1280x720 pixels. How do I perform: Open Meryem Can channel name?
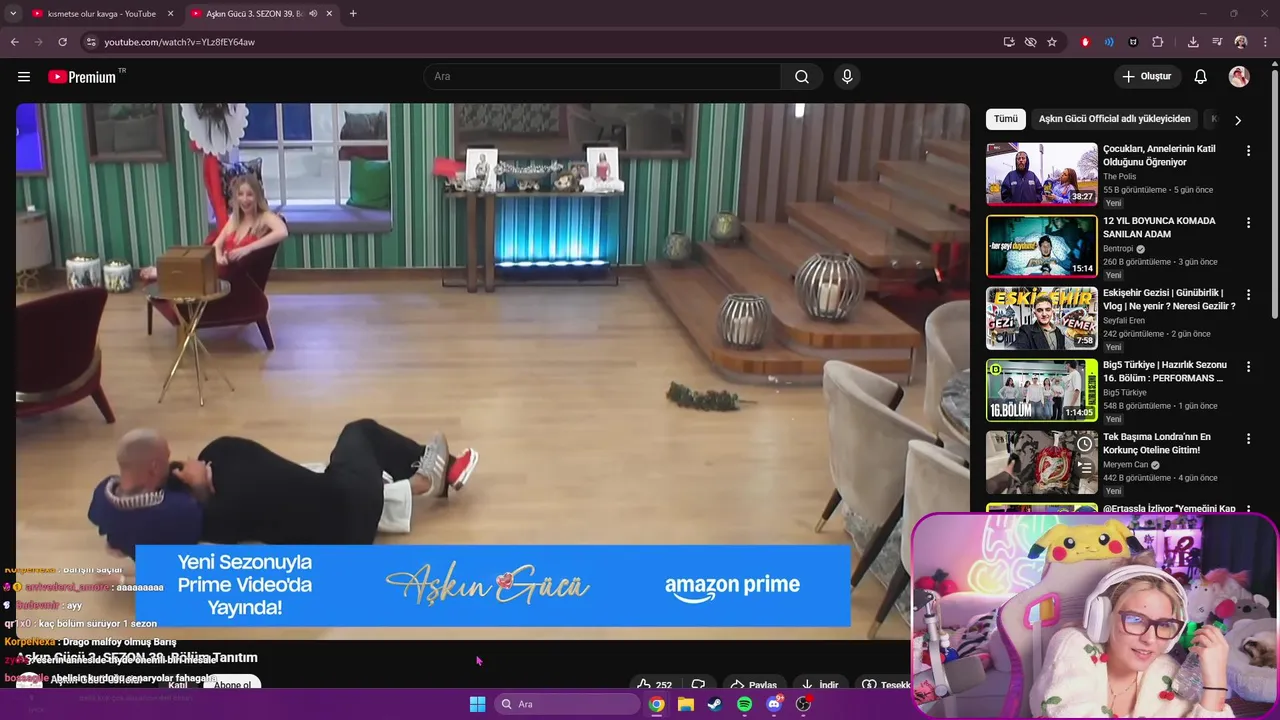1125,465
